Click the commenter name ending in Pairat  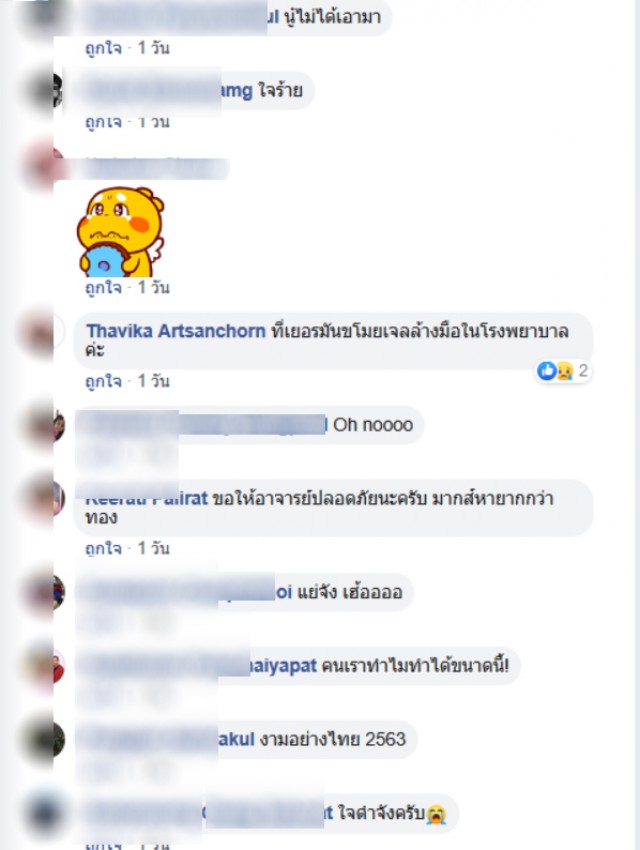[146, 498]
